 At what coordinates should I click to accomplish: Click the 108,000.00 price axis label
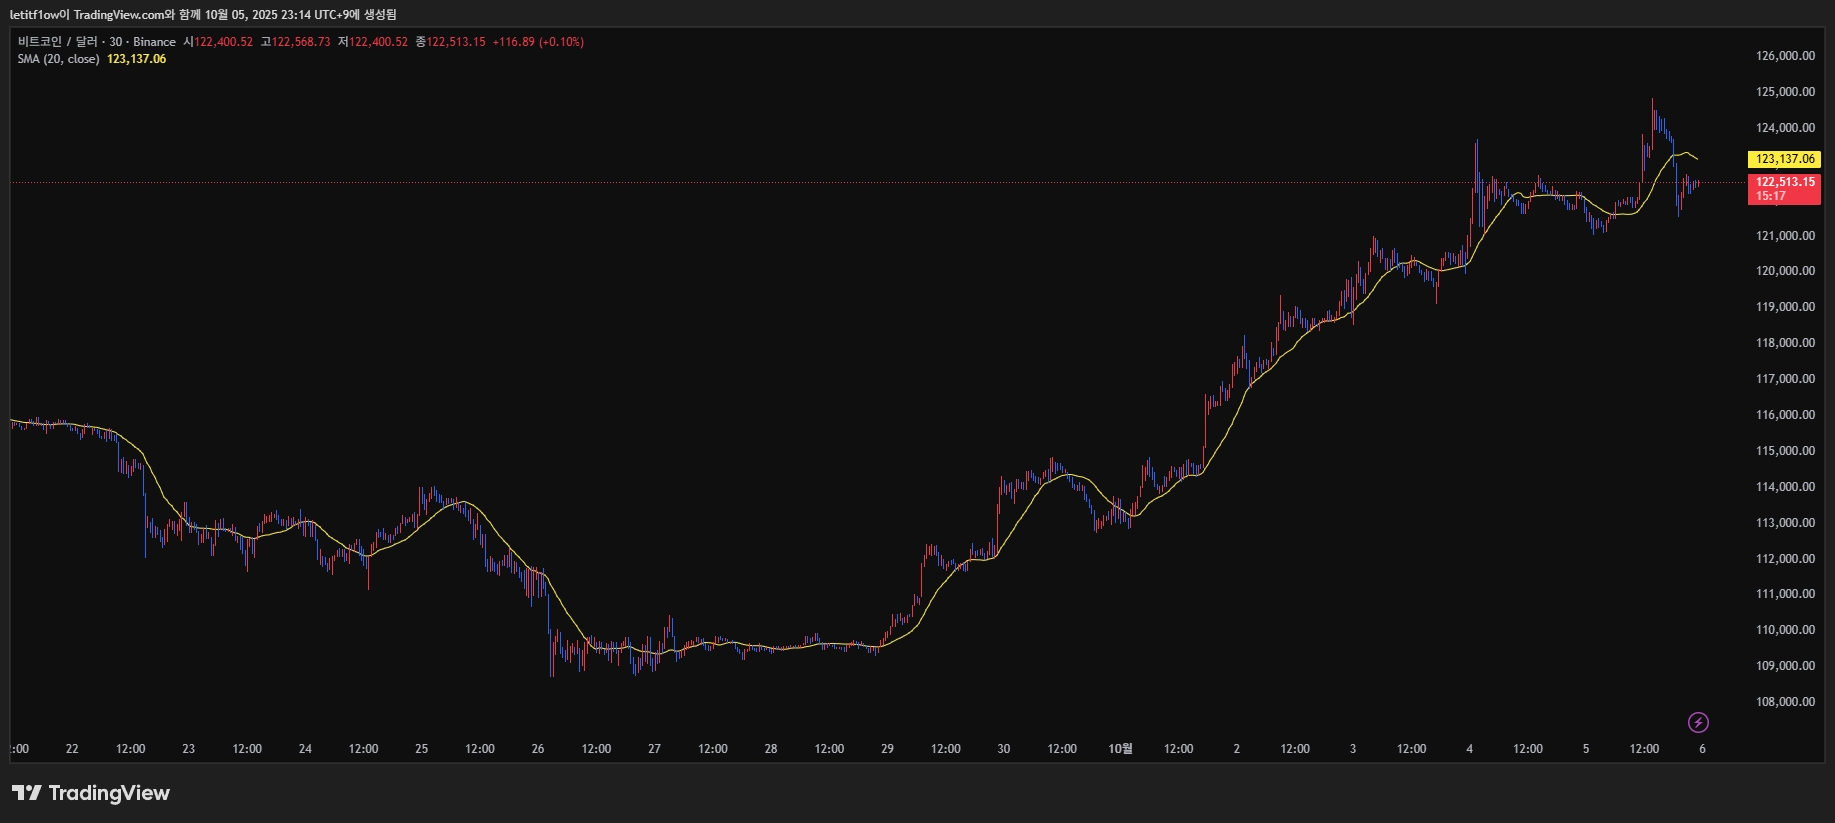(x=1785, y=702)
